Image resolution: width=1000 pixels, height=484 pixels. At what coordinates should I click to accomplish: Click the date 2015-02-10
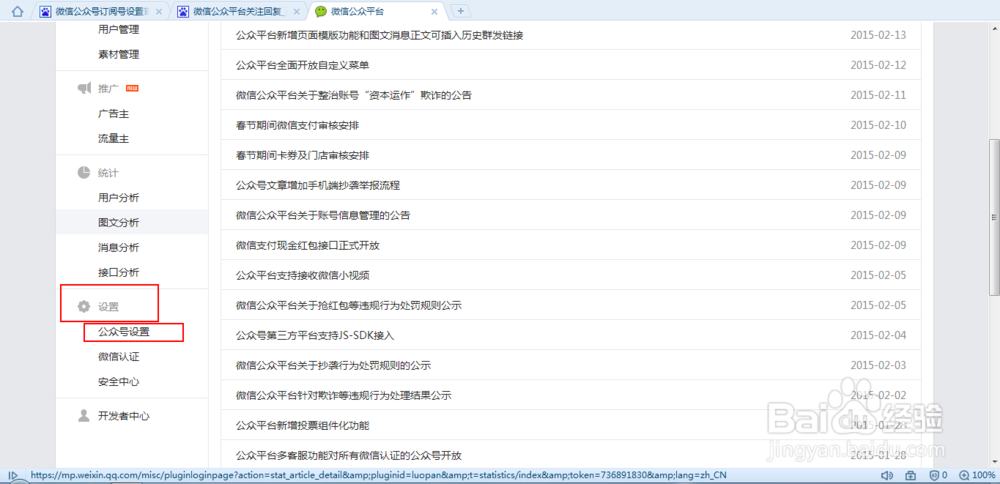click(878, 125)
